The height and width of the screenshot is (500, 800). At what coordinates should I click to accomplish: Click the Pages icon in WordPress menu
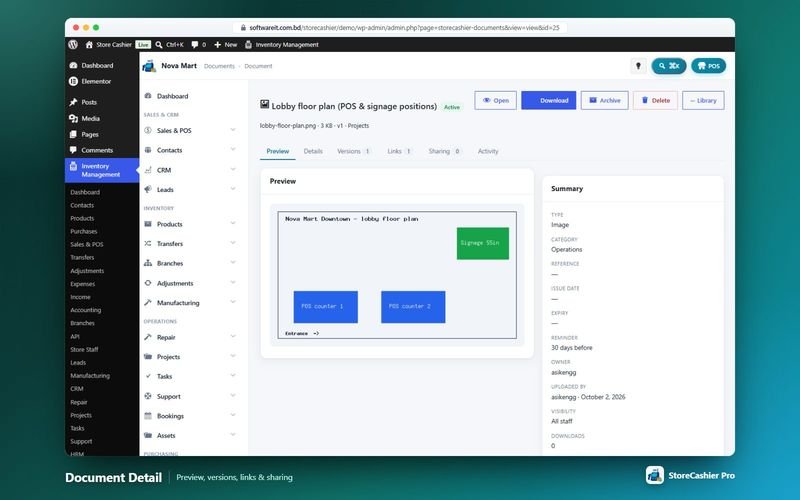(73, 134)
